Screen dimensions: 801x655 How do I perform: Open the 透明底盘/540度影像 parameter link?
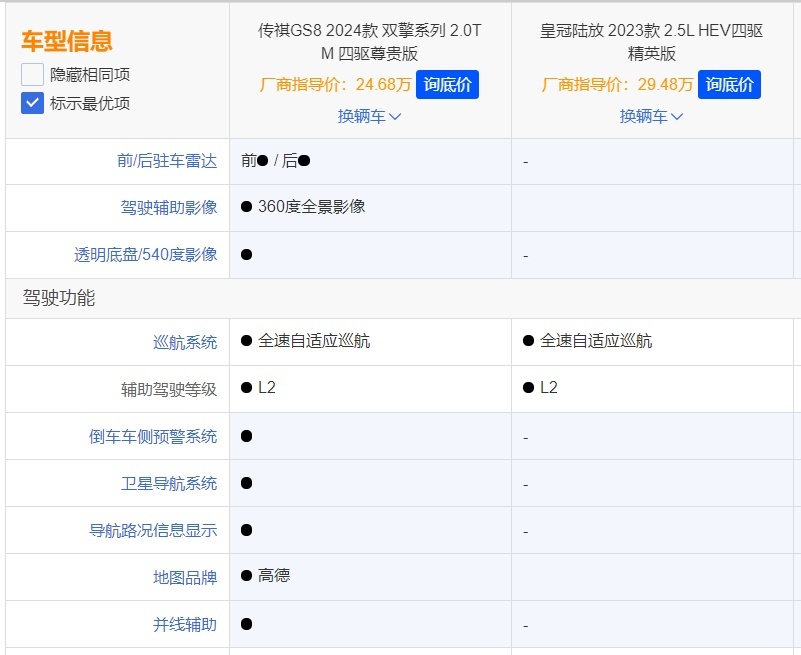coord(146,254)
